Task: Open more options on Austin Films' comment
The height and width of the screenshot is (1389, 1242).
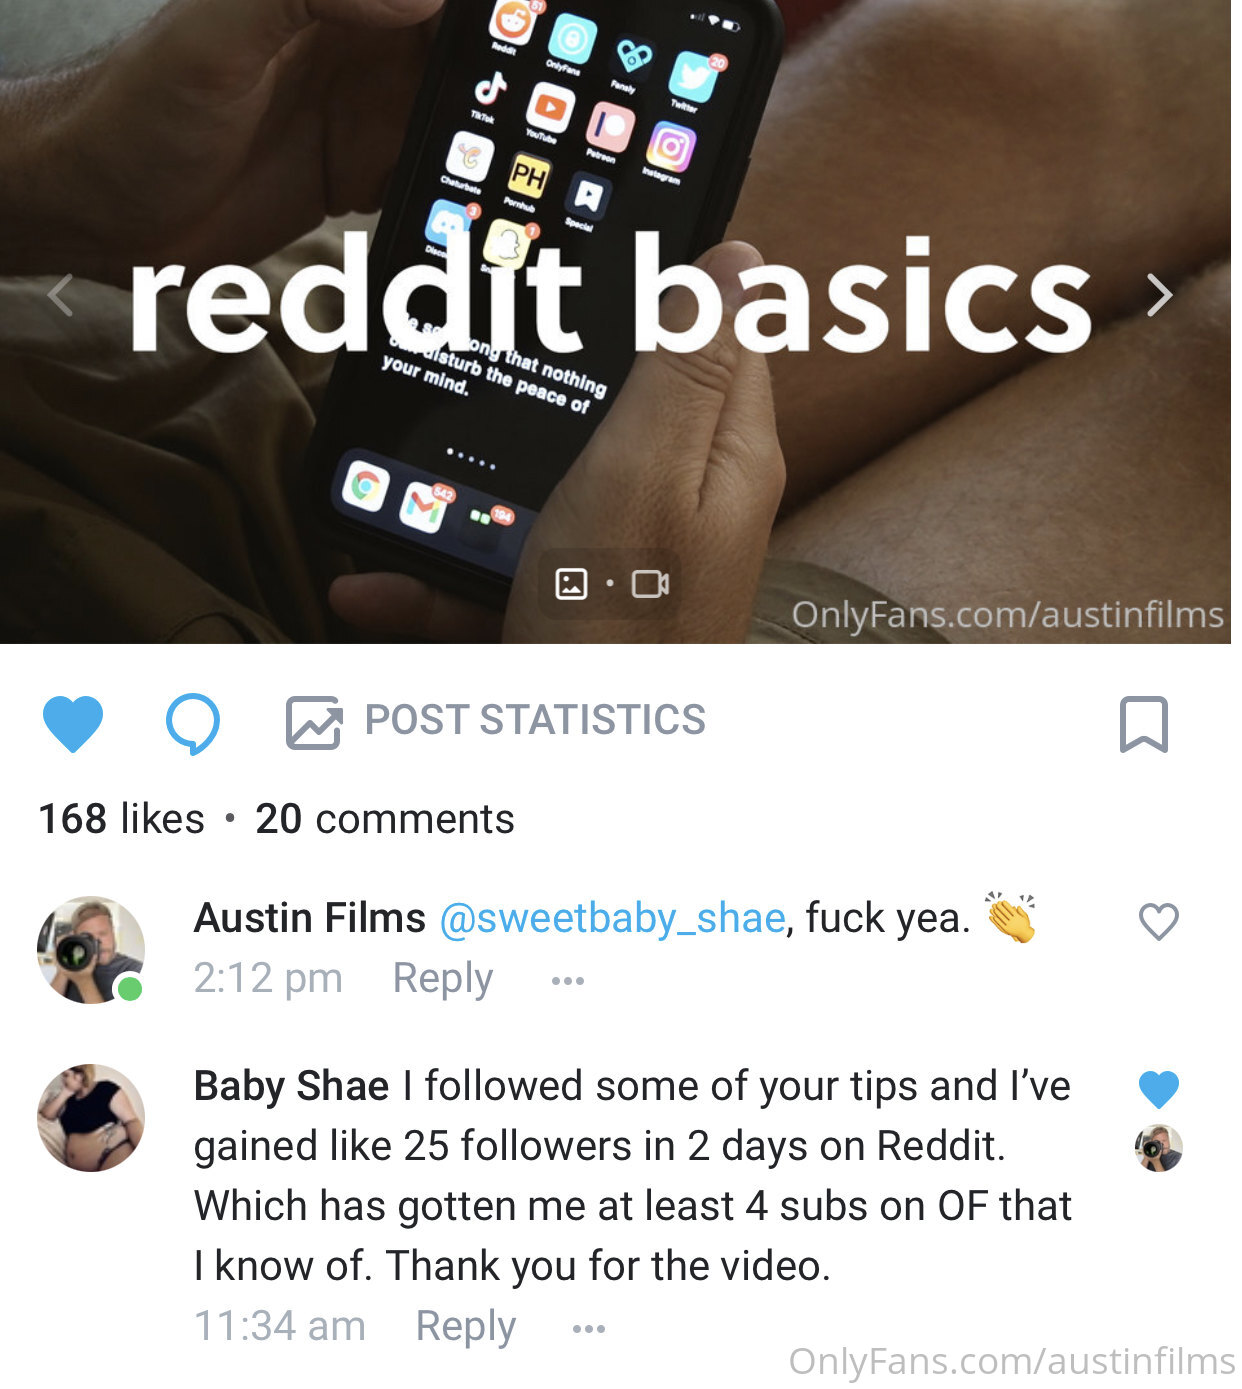Action: click(x=567, y=981)
